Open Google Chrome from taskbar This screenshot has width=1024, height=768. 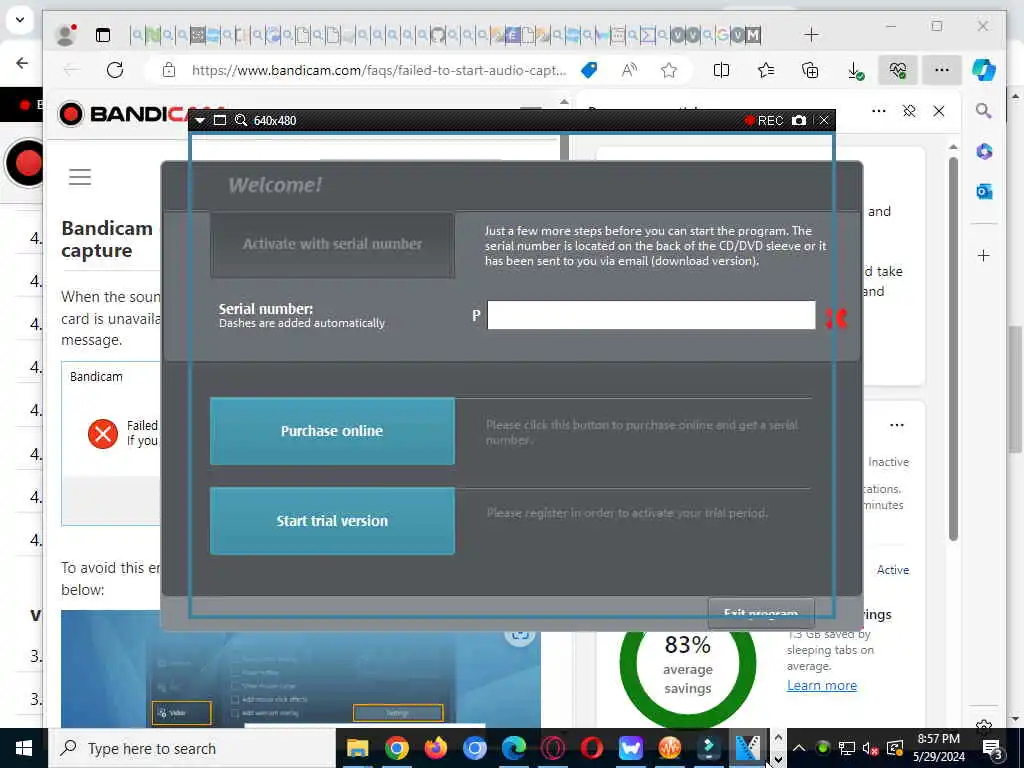[x=396, y=748]
